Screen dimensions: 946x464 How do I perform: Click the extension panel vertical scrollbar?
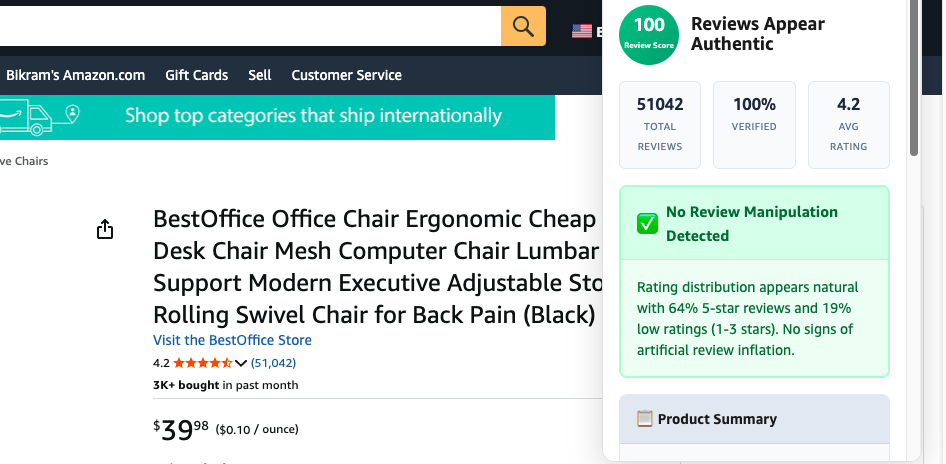click(x=914, y=78)
